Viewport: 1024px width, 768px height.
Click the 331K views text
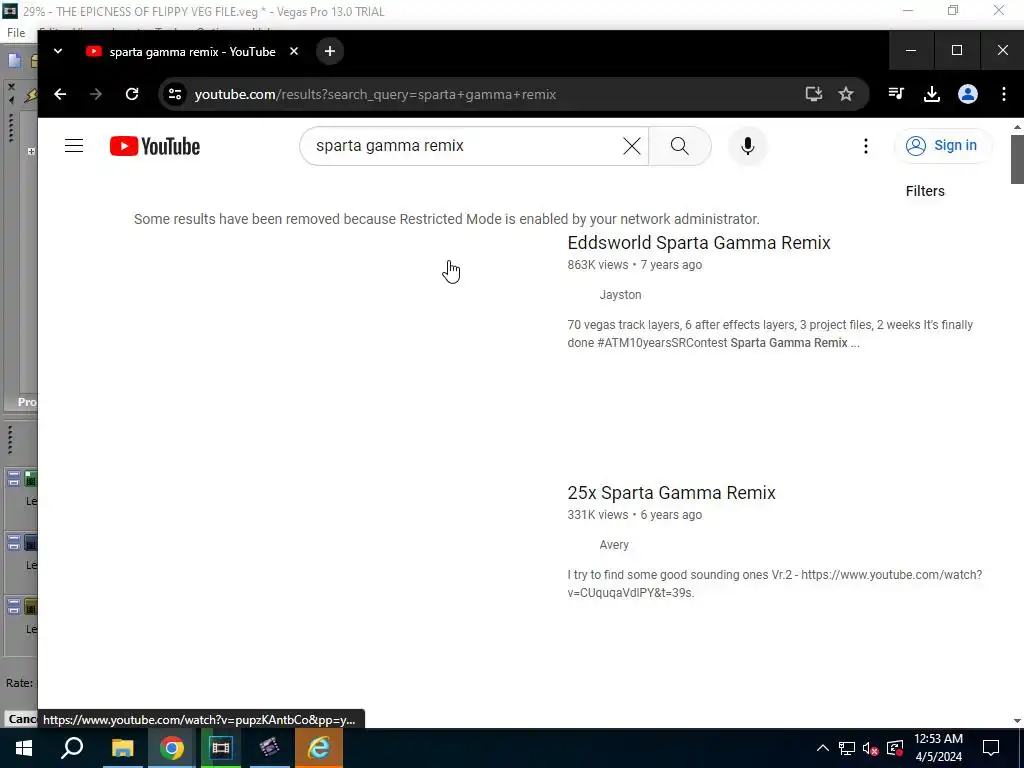598,515
